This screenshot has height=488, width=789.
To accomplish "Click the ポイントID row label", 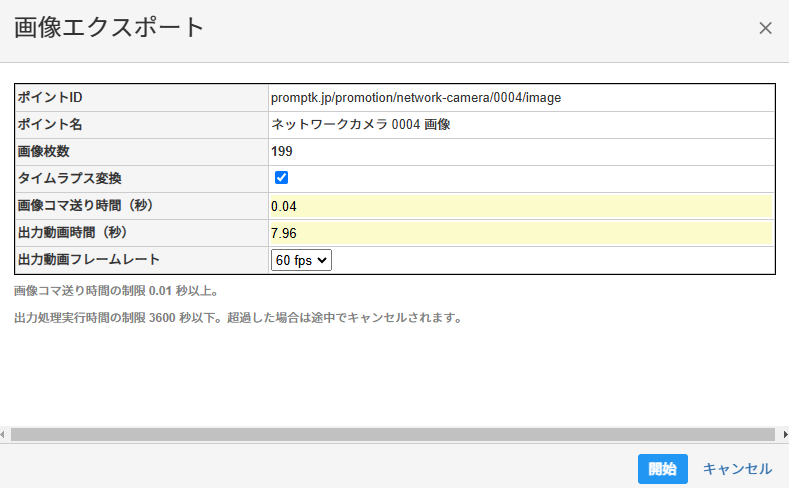I will 50,97.
